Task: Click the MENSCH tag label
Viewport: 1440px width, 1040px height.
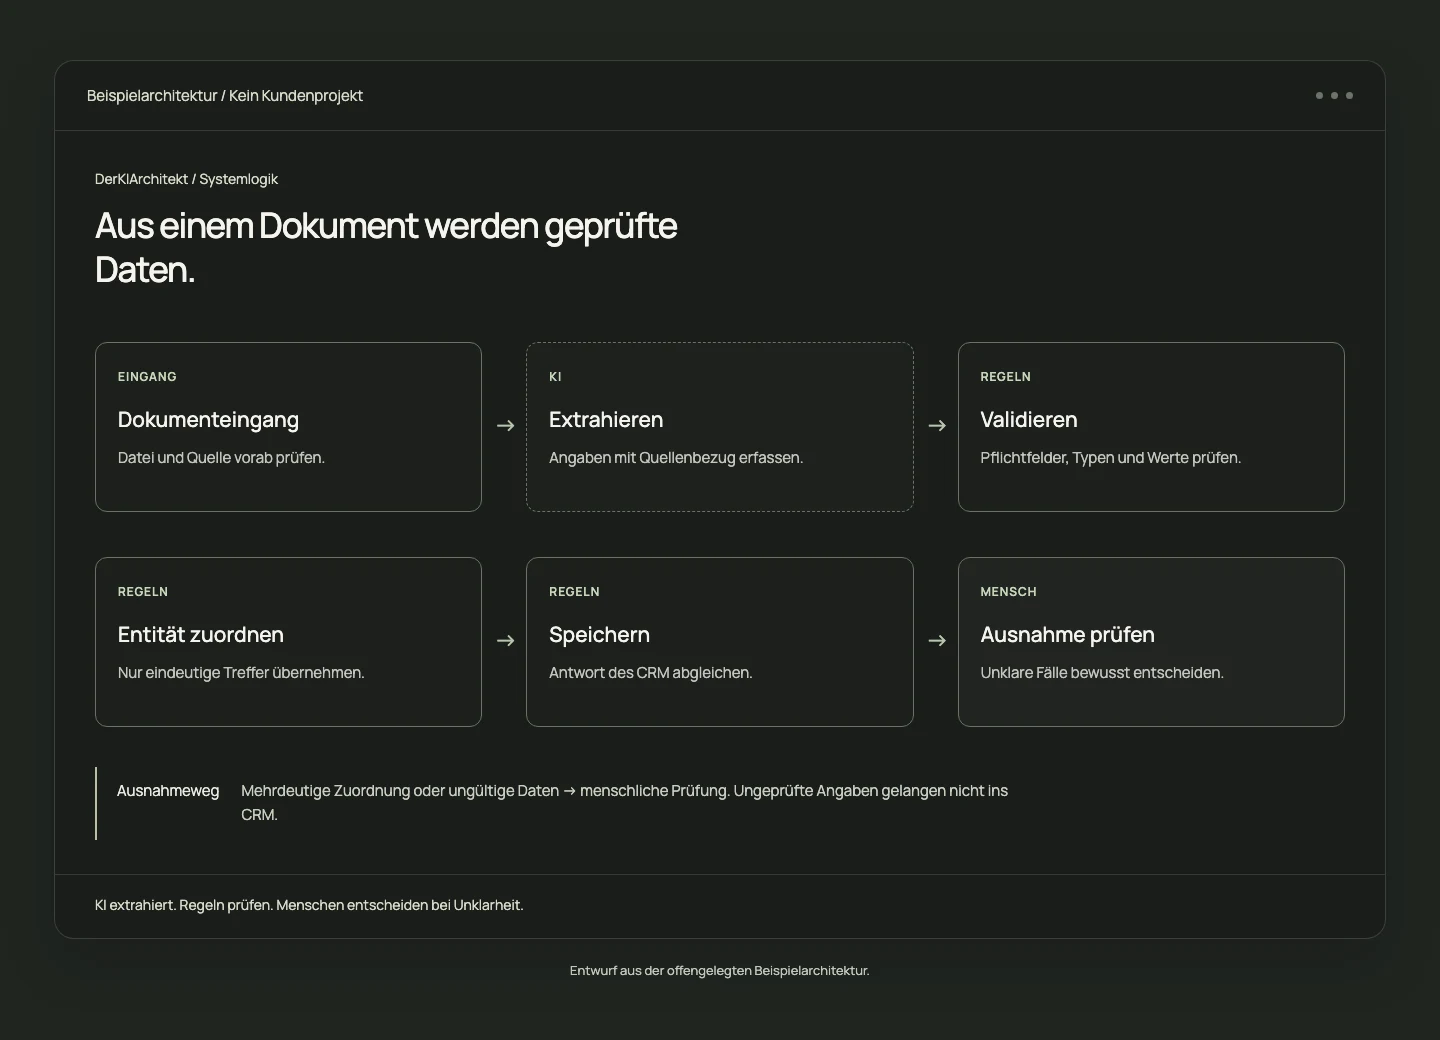Action: 1008,592
